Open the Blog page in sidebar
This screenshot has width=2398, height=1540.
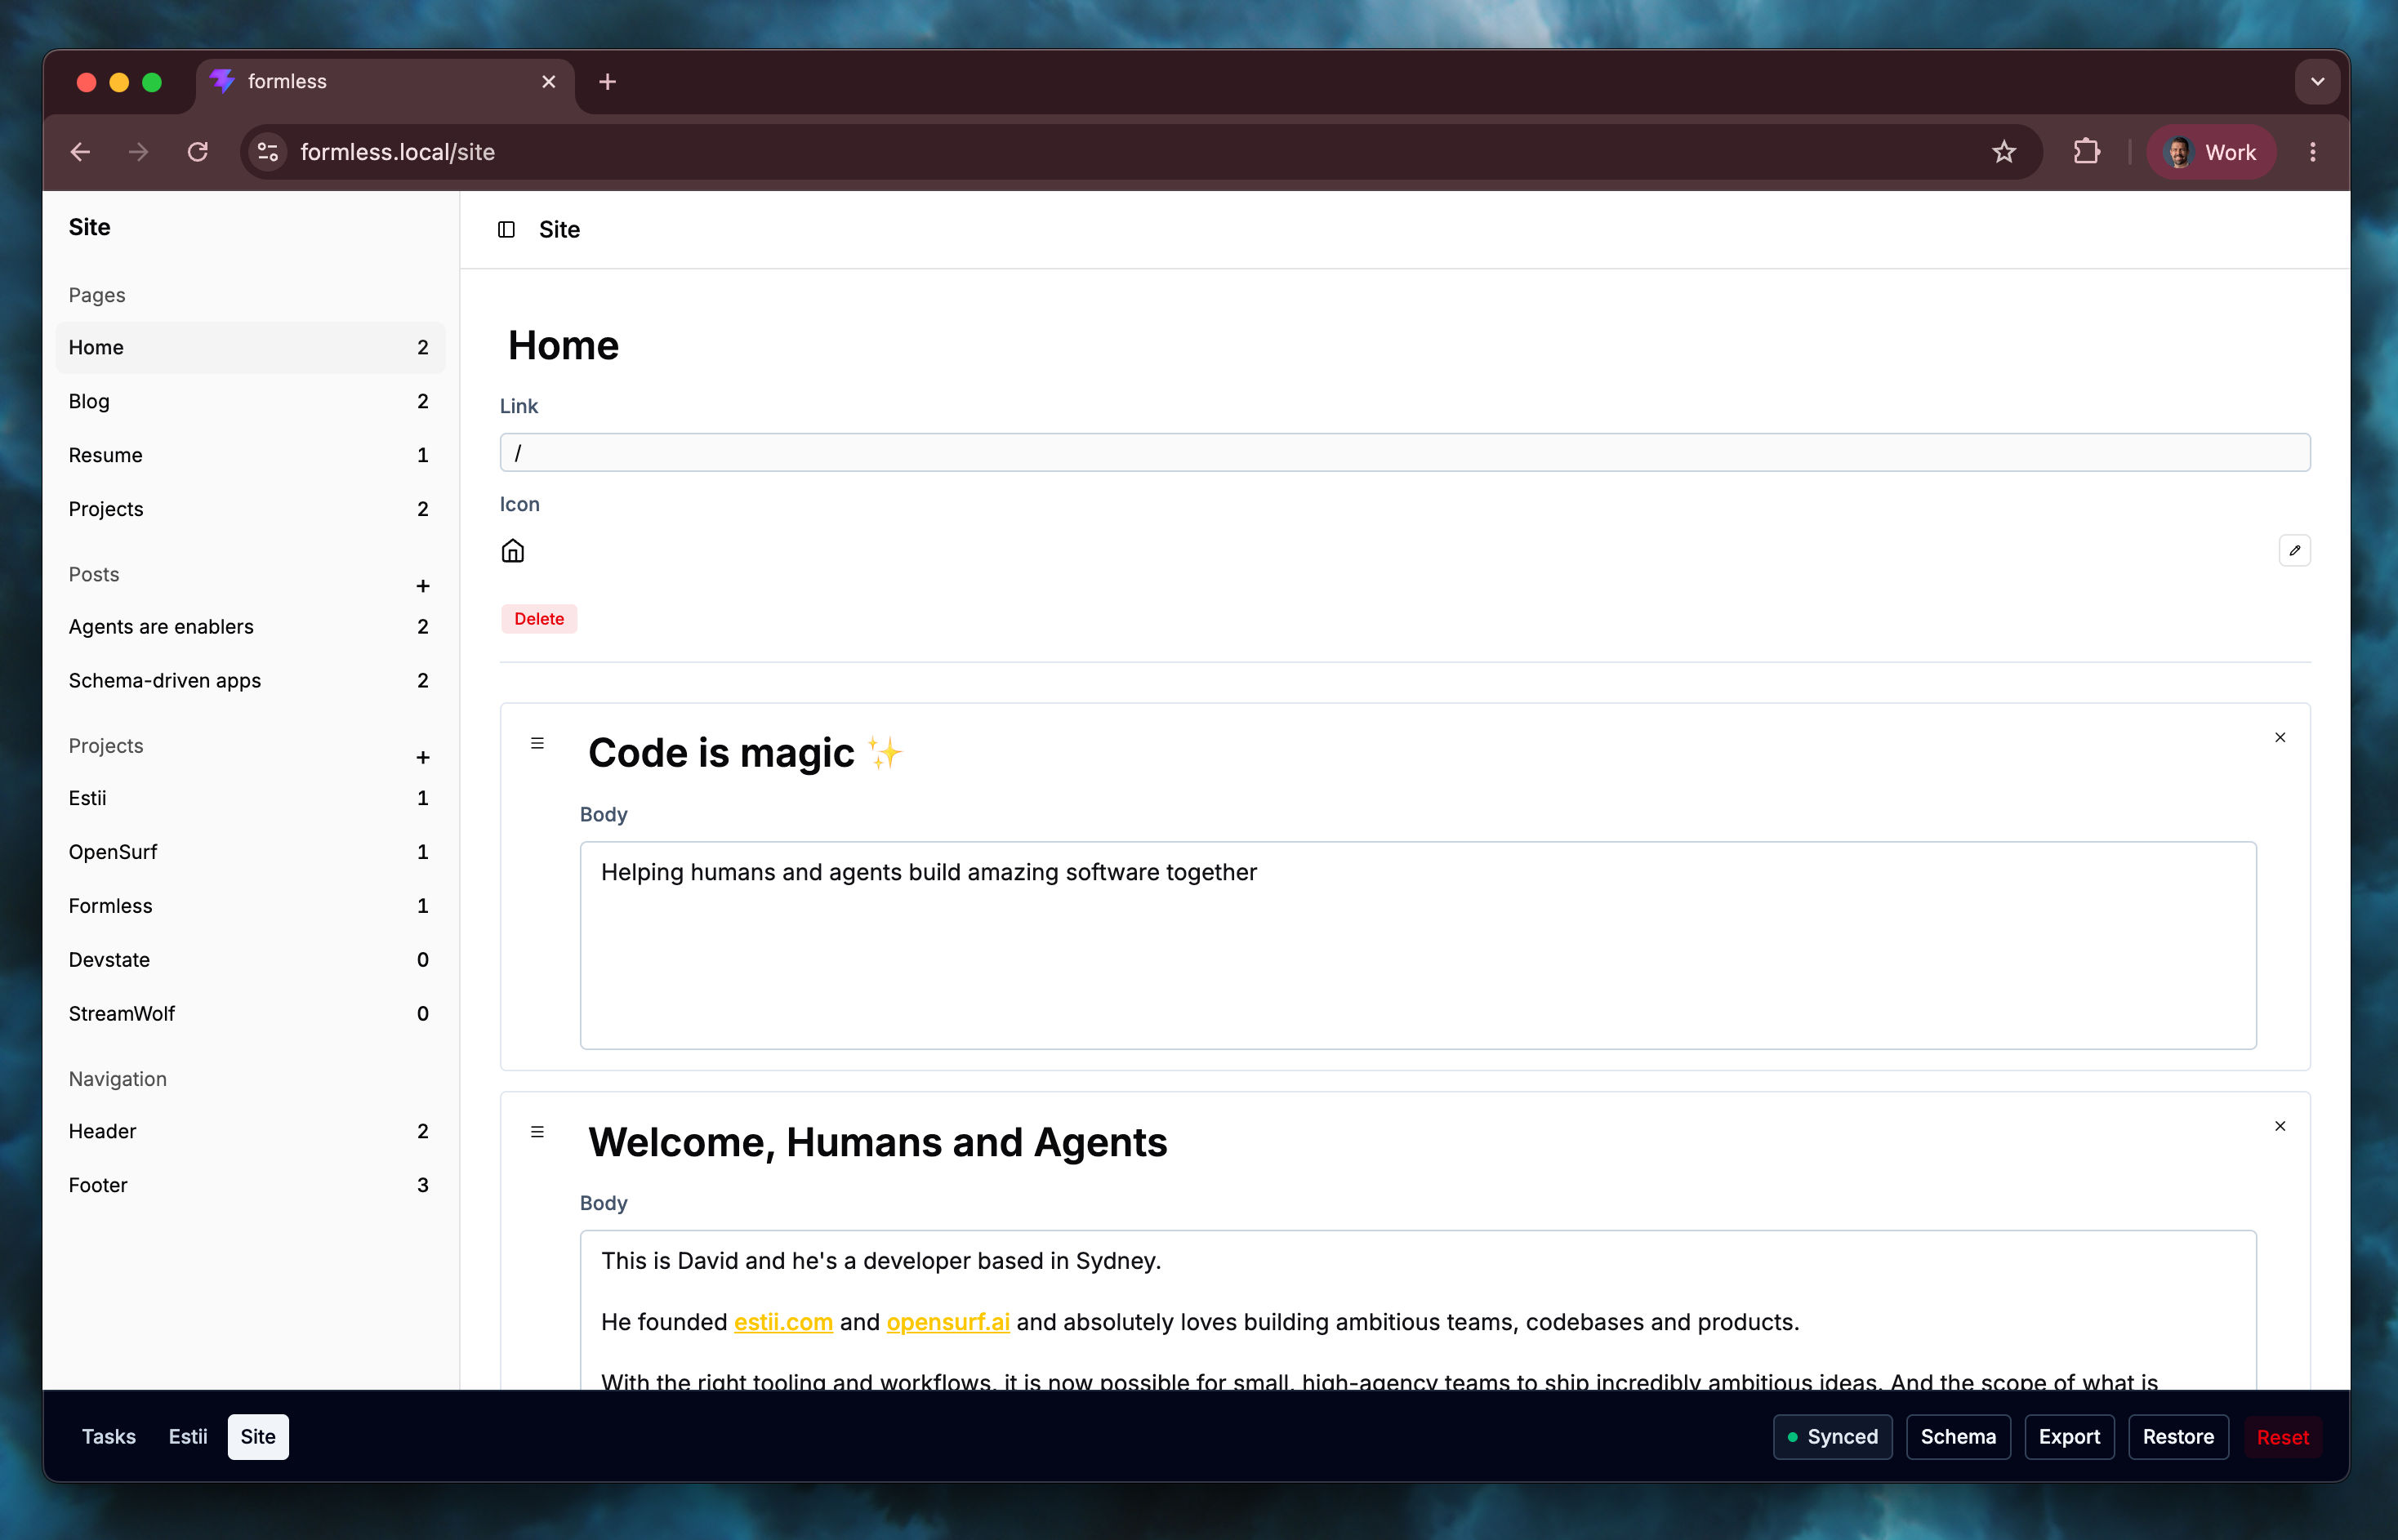[250, 402]
